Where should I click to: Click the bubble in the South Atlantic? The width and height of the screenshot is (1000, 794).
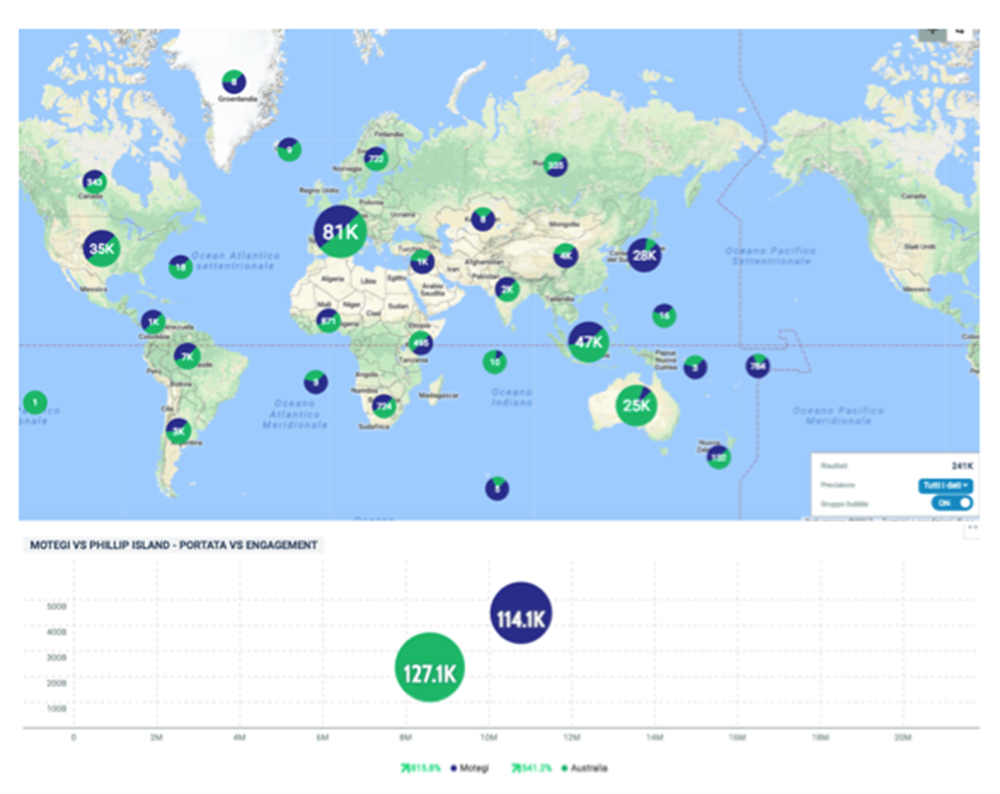coord(316,382)
